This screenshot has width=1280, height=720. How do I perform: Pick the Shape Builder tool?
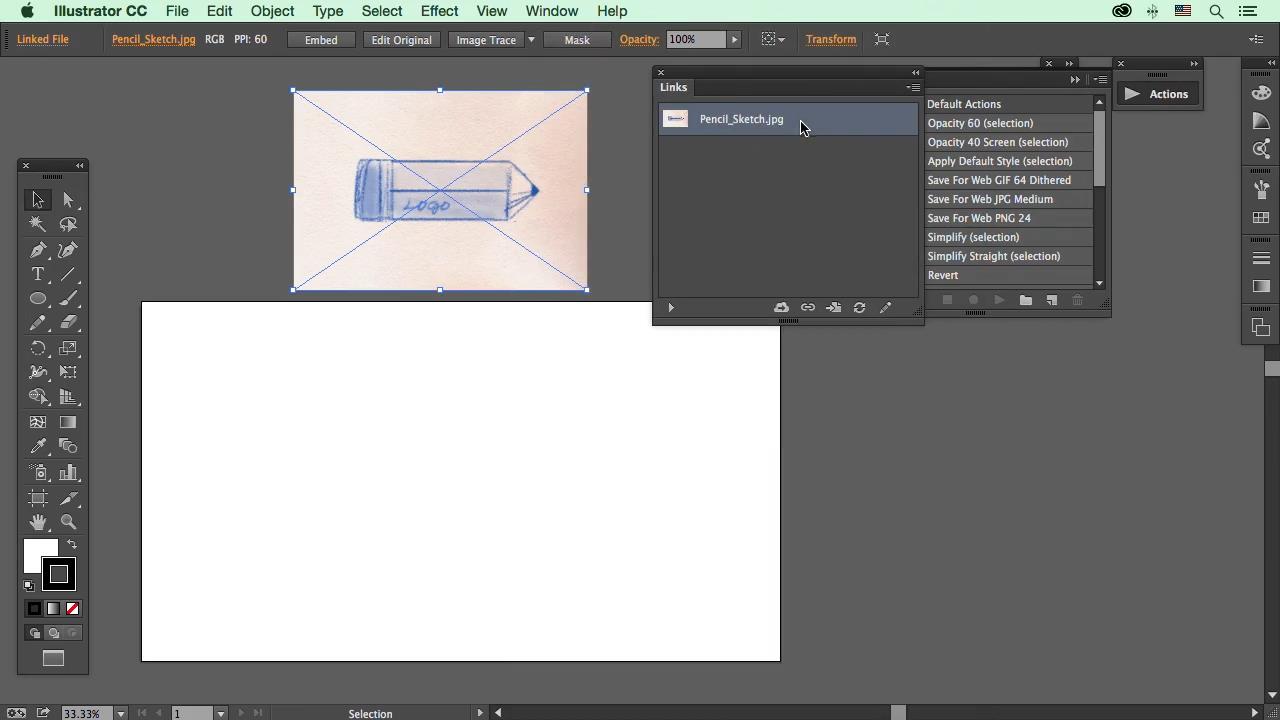(x=38, y=397)
